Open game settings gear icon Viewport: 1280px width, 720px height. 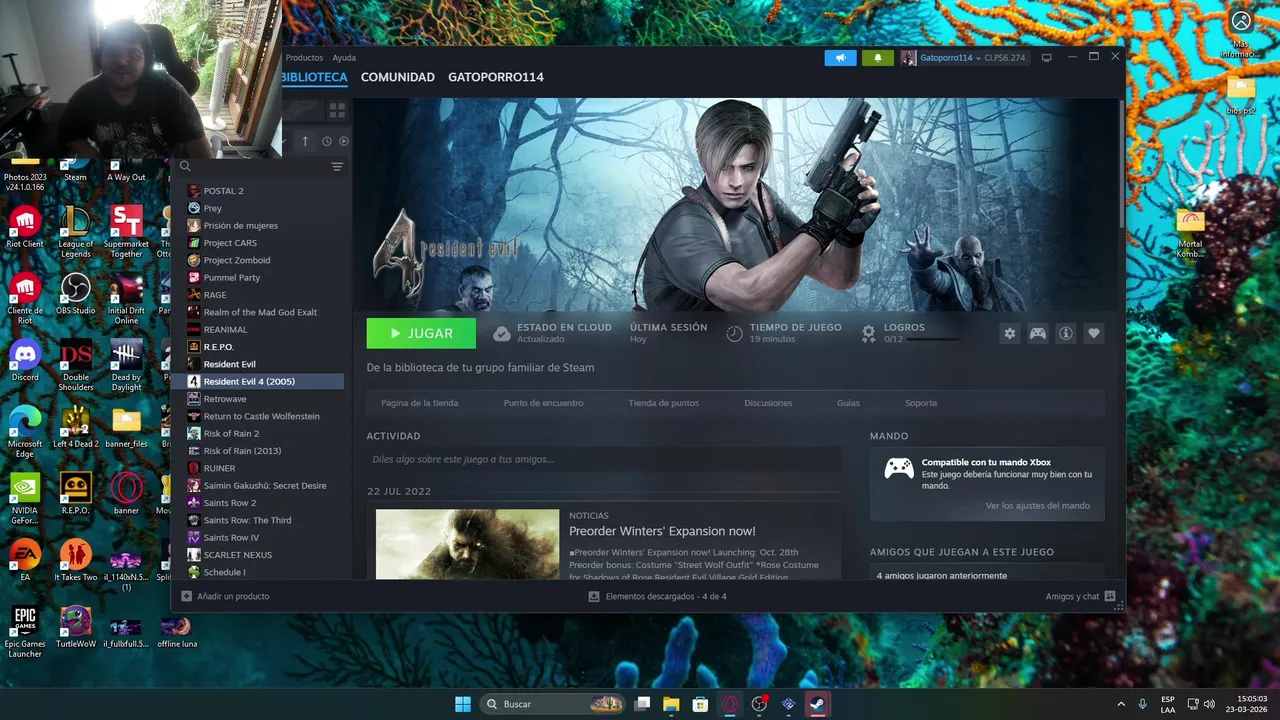1010,333
